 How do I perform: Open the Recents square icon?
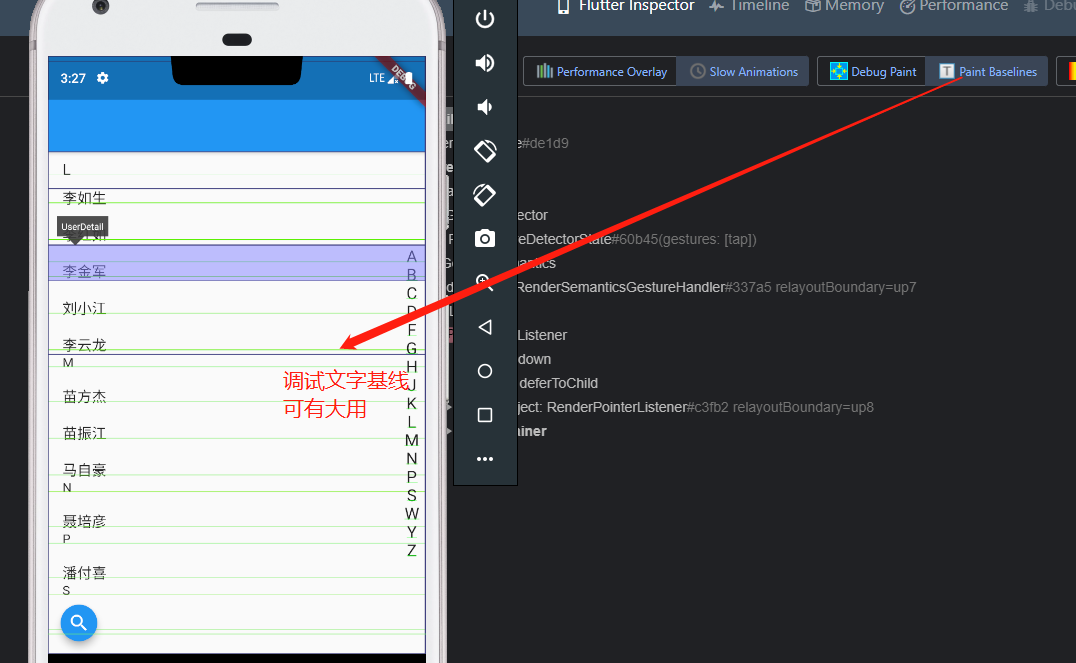[485, 415]
